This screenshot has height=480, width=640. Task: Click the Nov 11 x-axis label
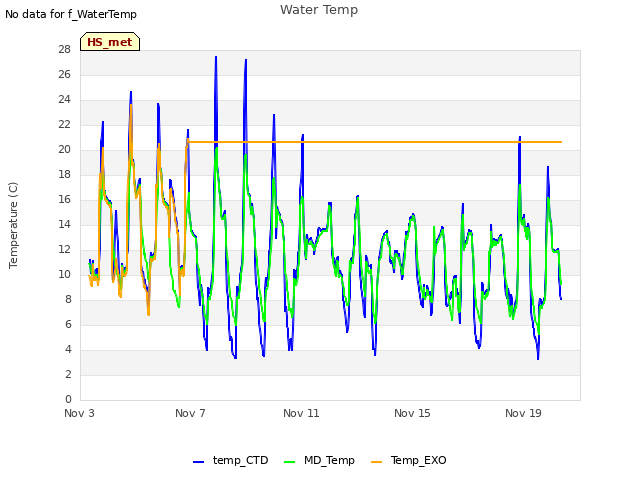pos(301,413)
